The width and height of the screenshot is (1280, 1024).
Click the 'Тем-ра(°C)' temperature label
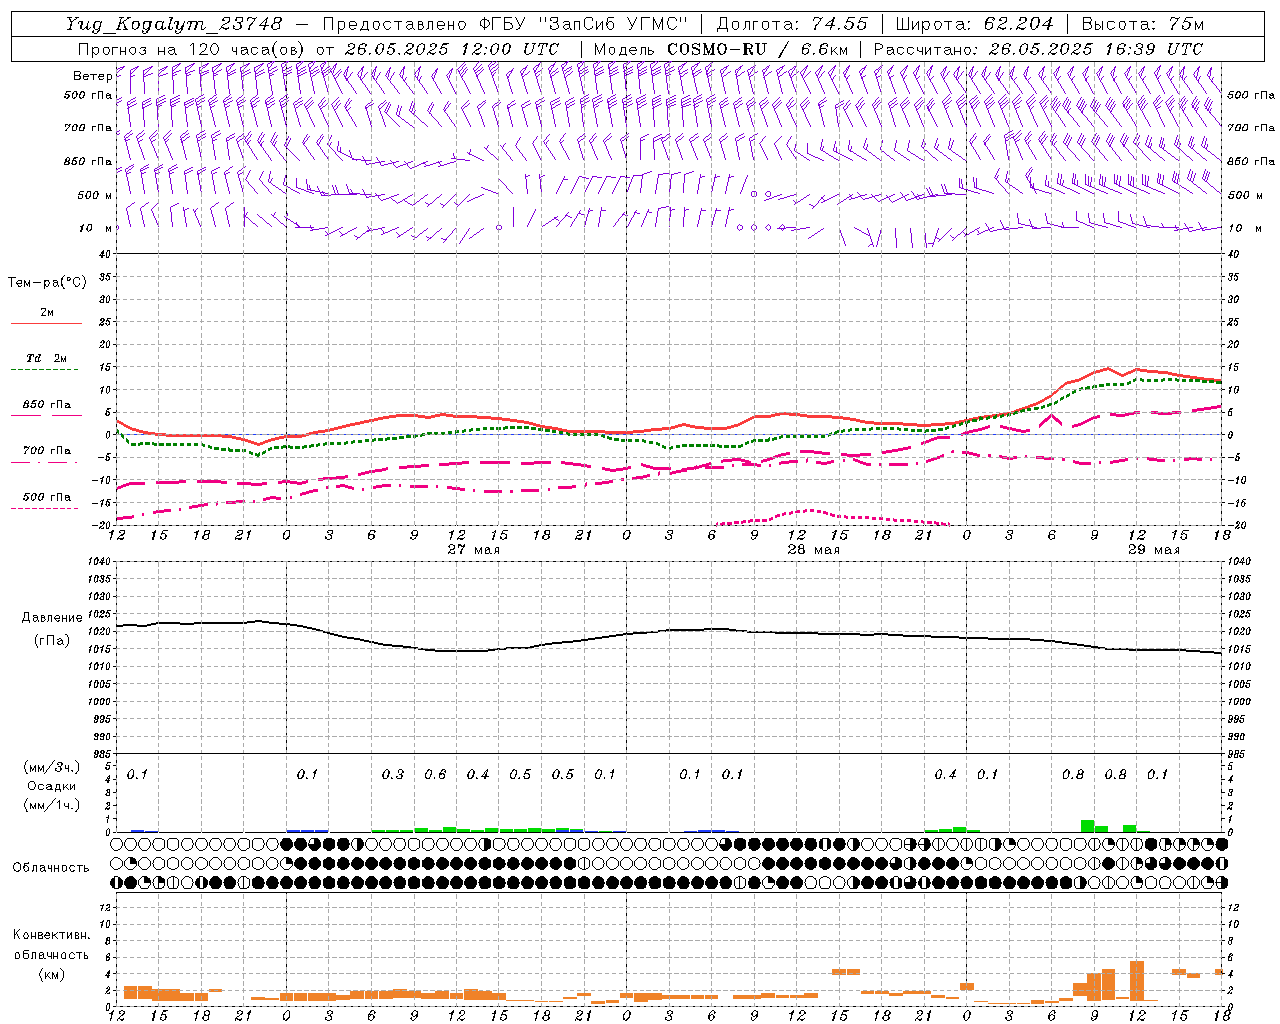point(47,283)
